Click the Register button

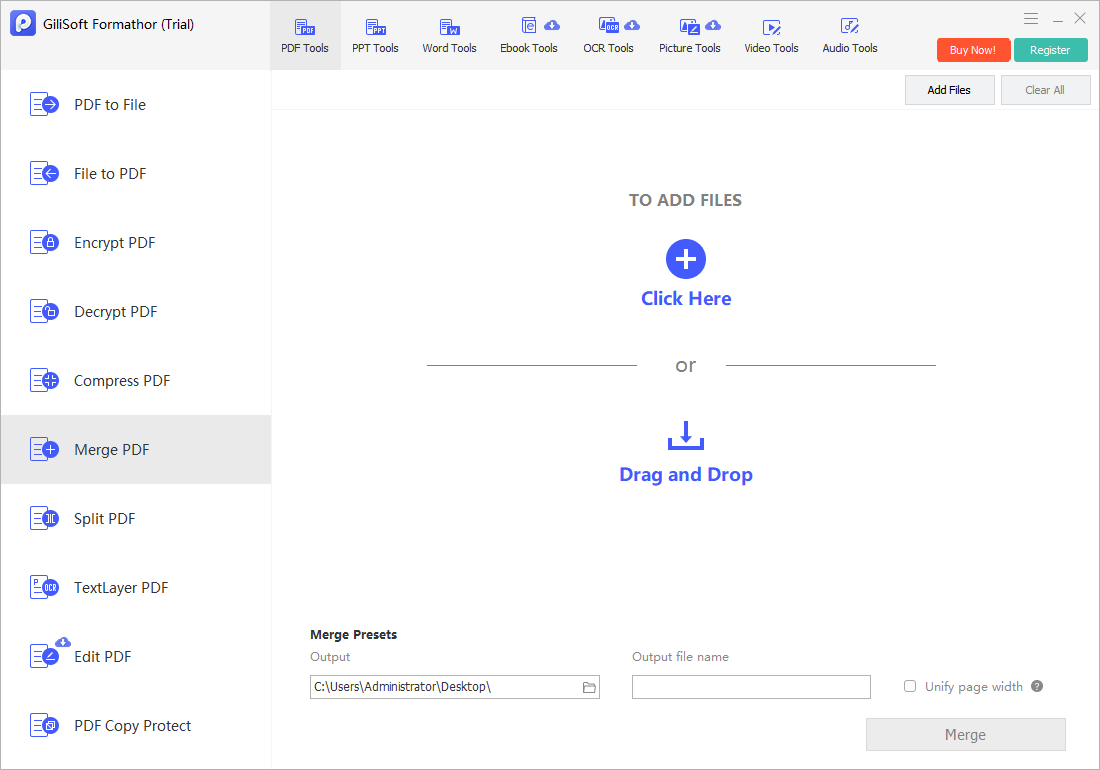pos(1050,50)
